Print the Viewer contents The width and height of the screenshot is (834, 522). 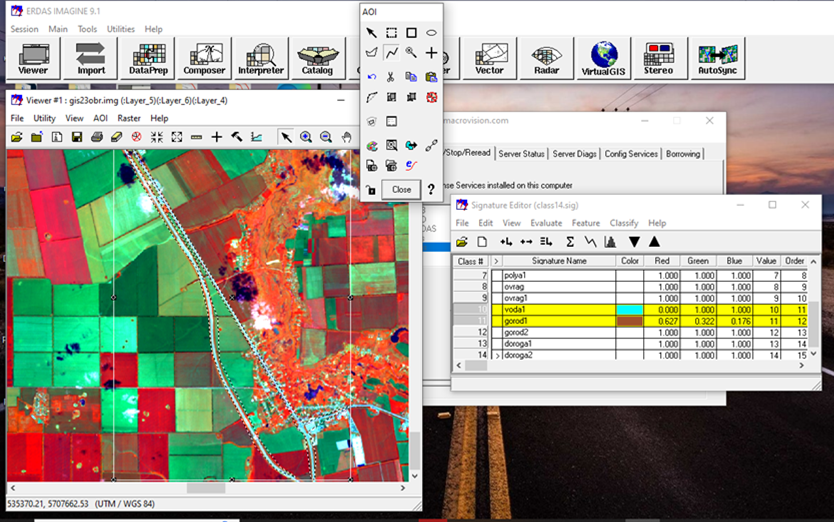click(x=97, y=137)
